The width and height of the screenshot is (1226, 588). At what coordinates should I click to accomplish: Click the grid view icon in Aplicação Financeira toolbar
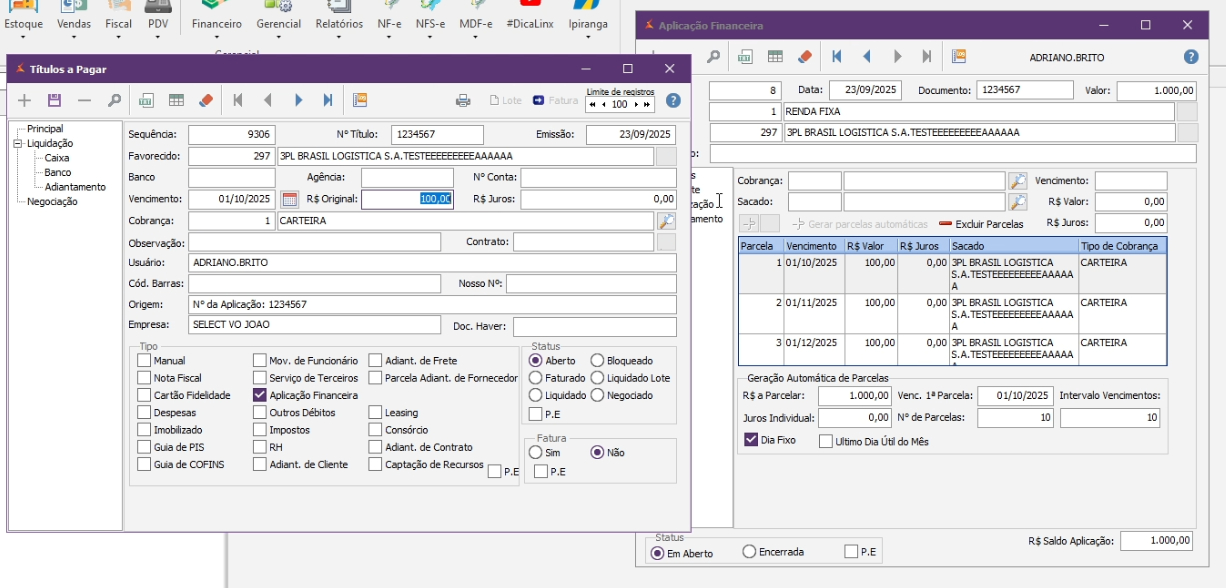pyautogui.click(x=775, y=57)
